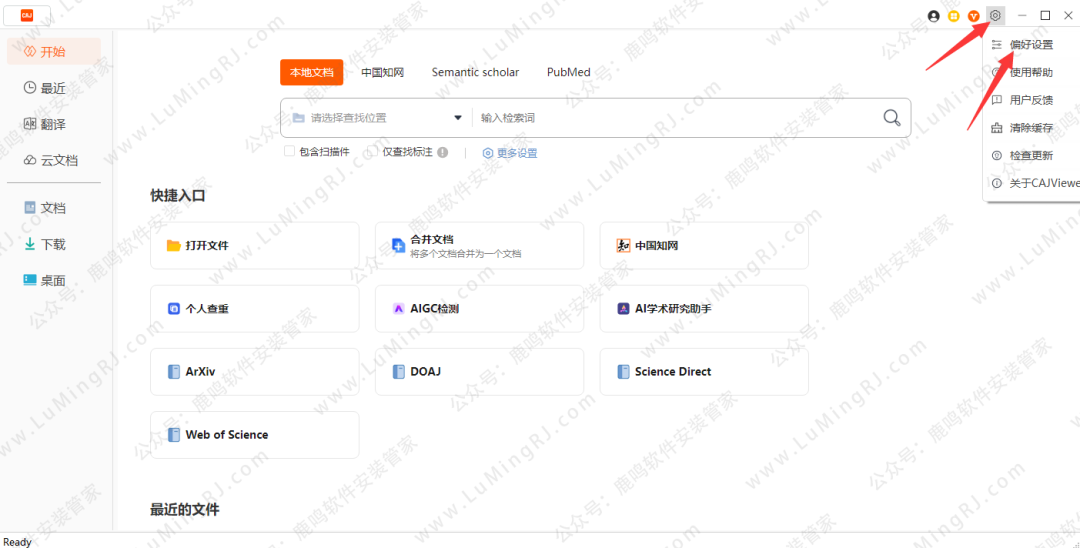
Task: Click the Web of Science shortcut
Action: (254, 435)
